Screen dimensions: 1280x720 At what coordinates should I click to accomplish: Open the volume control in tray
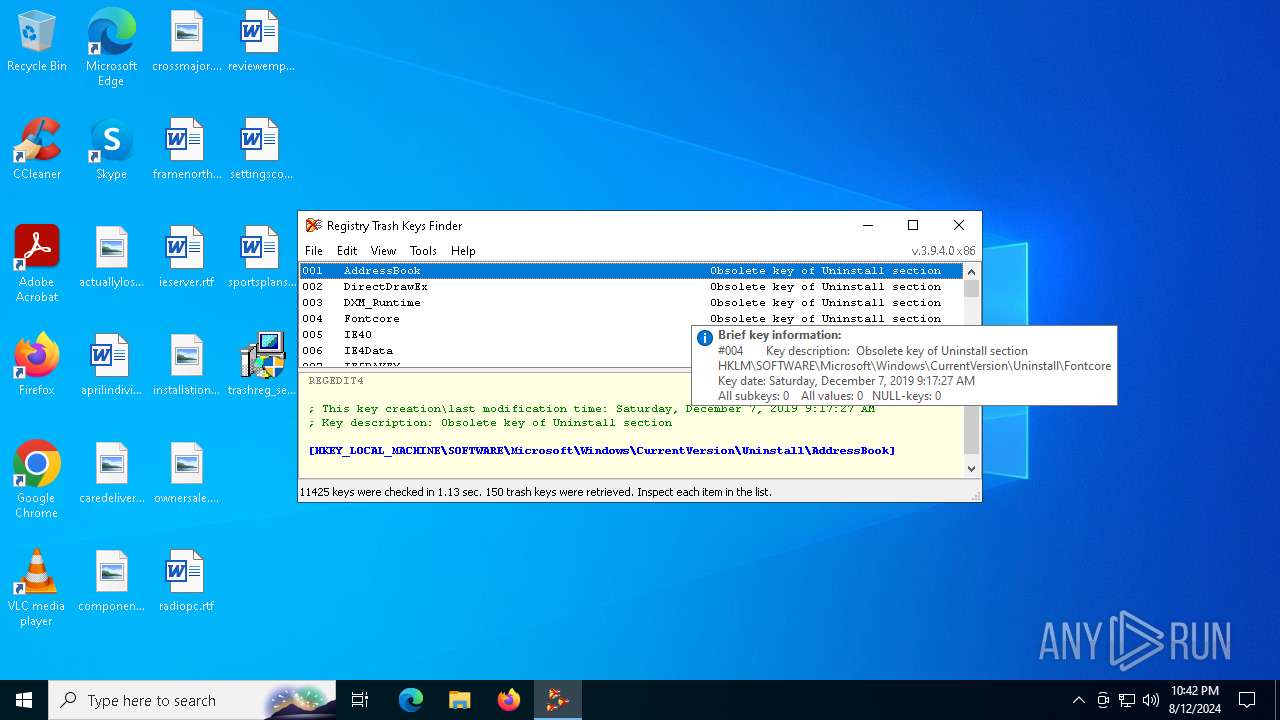point(1151,700)
